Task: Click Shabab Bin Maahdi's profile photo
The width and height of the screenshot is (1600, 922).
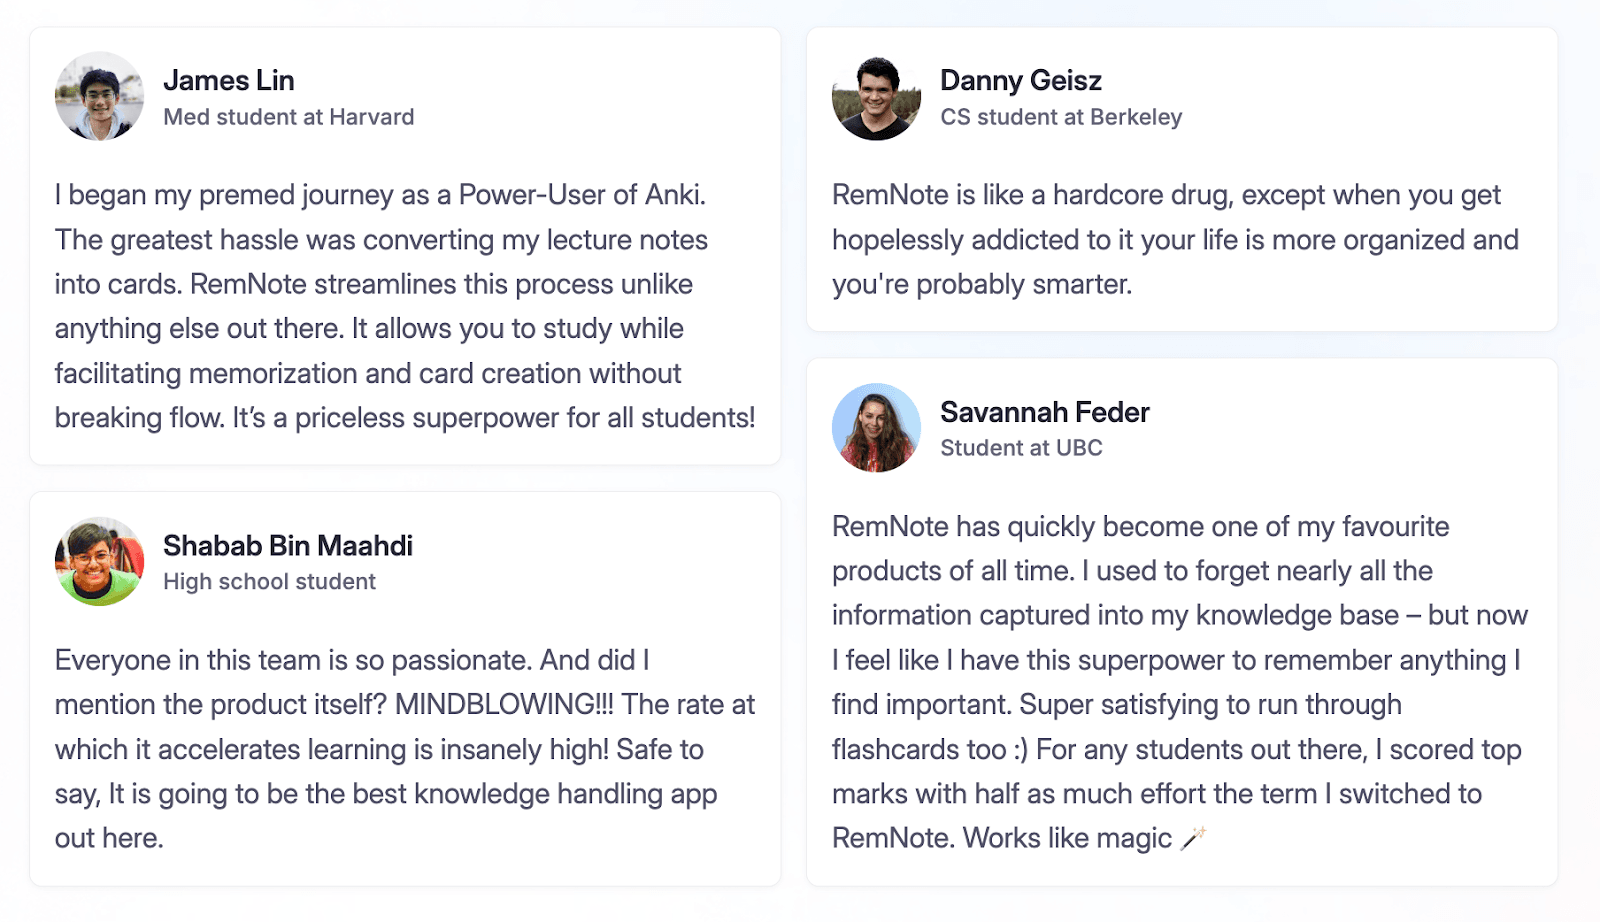Action: point(99,562)
